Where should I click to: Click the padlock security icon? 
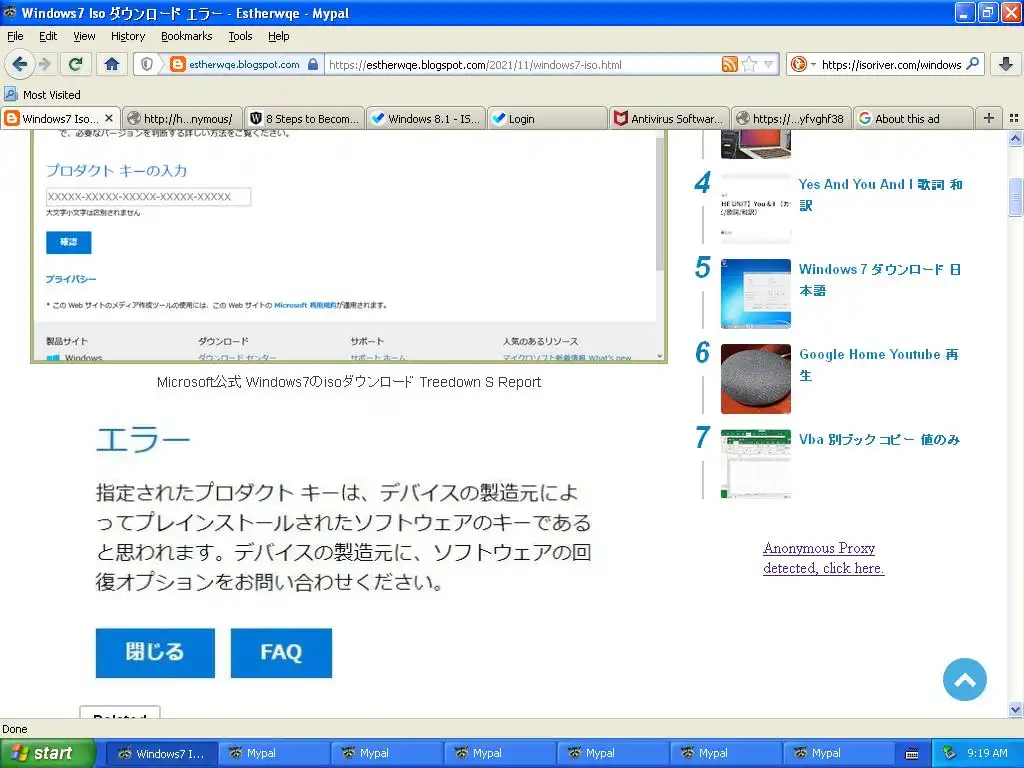[x=313, y=65]
